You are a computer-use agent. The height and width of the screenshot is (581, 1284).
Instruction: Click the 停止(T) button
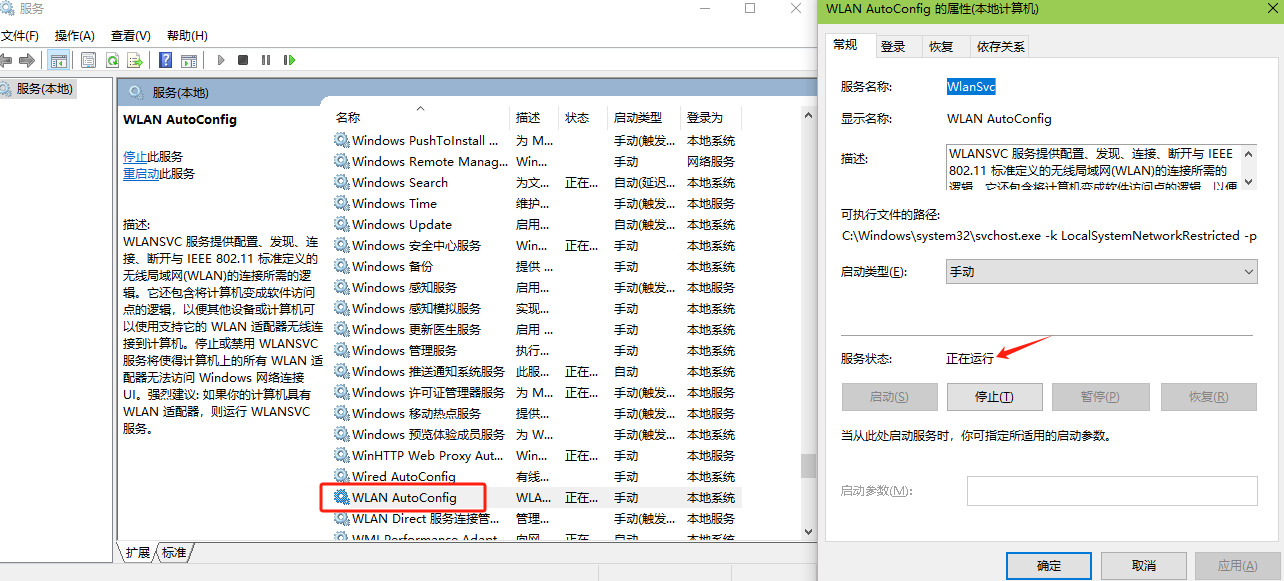click(994, 397)
